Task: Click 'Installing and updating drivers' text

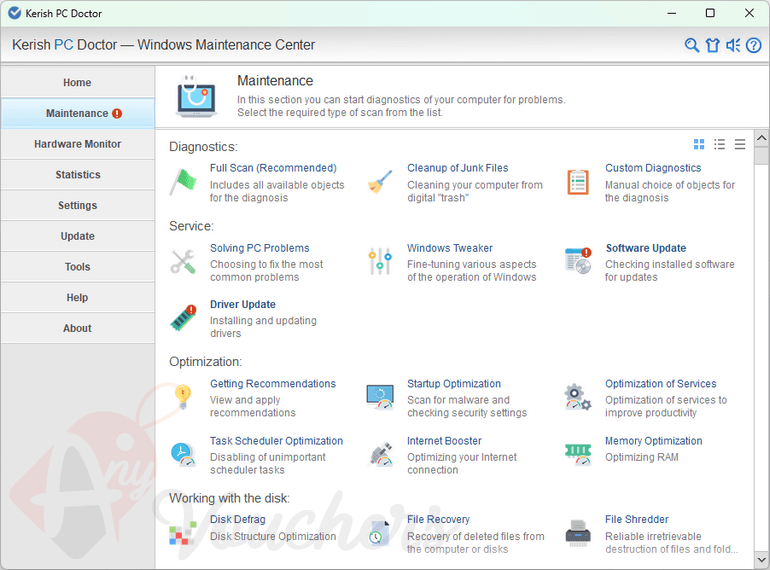Action: (x=263, y=327)
